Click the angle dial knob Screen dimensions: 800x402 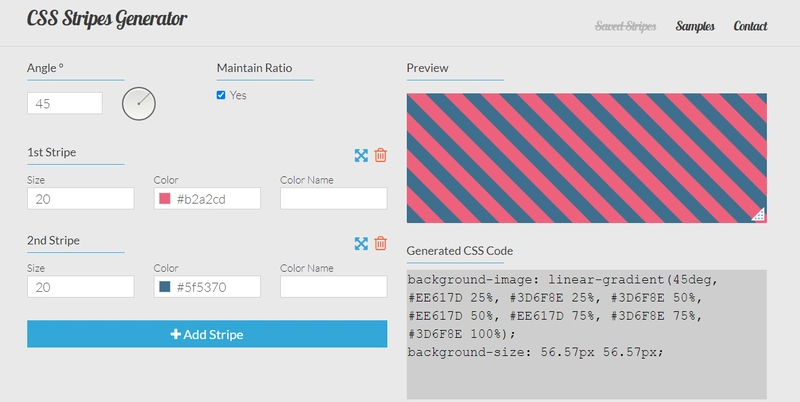click(139, 104)
